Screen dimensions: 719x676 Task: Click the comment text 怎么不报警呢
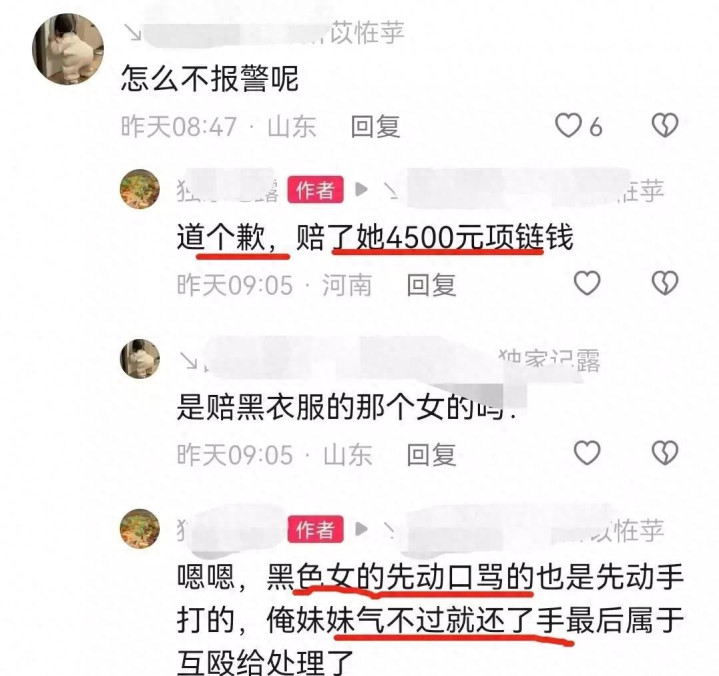point(210,78)
